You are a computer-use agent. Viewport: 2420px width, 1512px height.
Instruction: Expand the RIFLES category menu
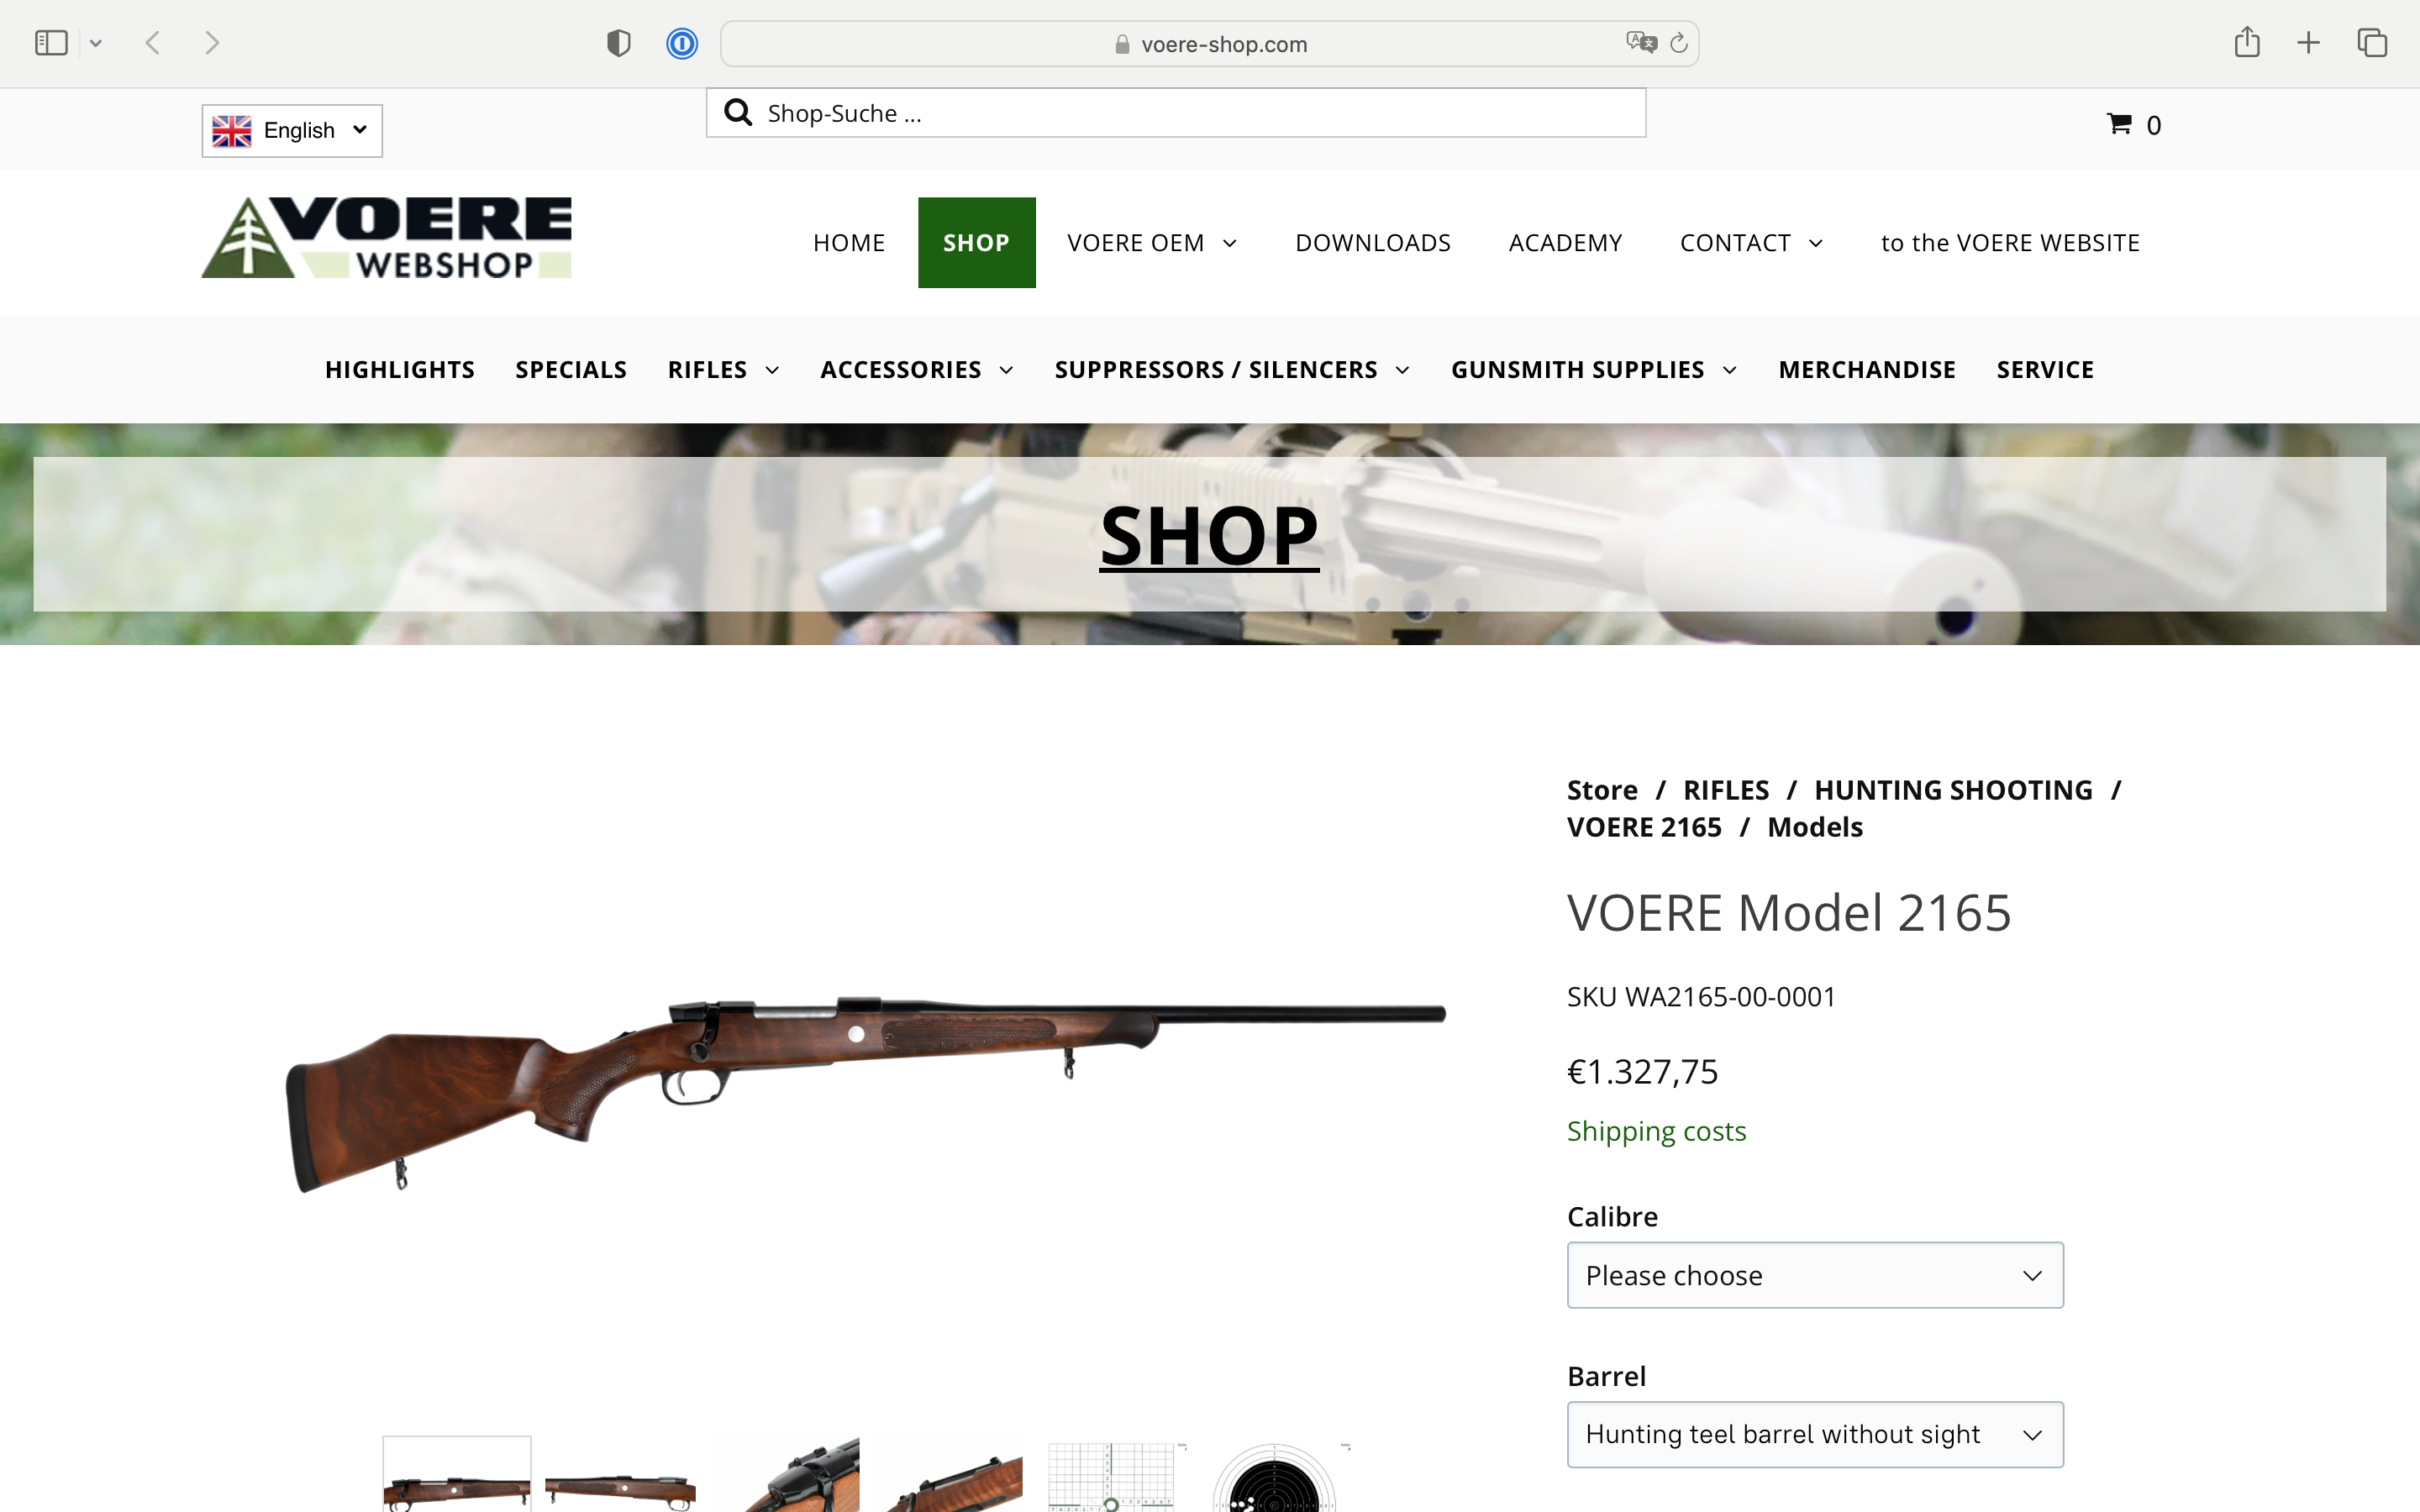[x=723, y=370]
